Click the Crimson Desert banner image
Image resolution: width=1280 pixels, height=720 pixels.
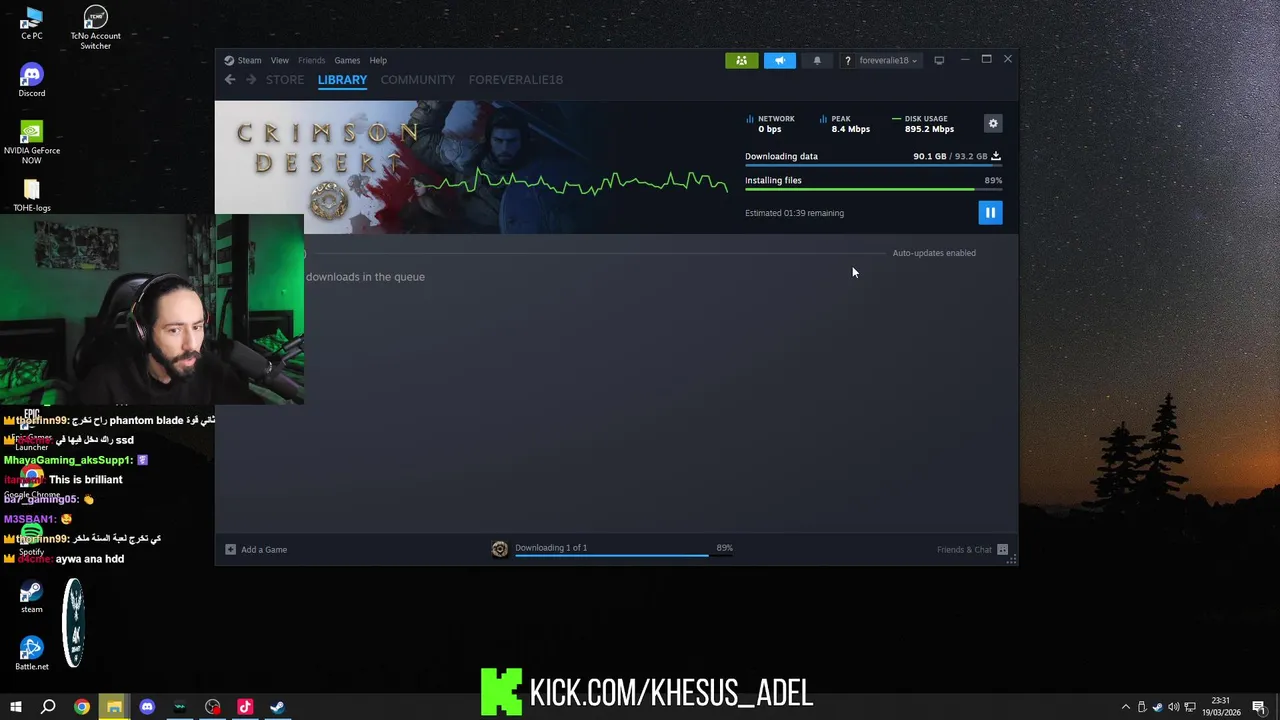pyautogui.click(x=471, y=167)
